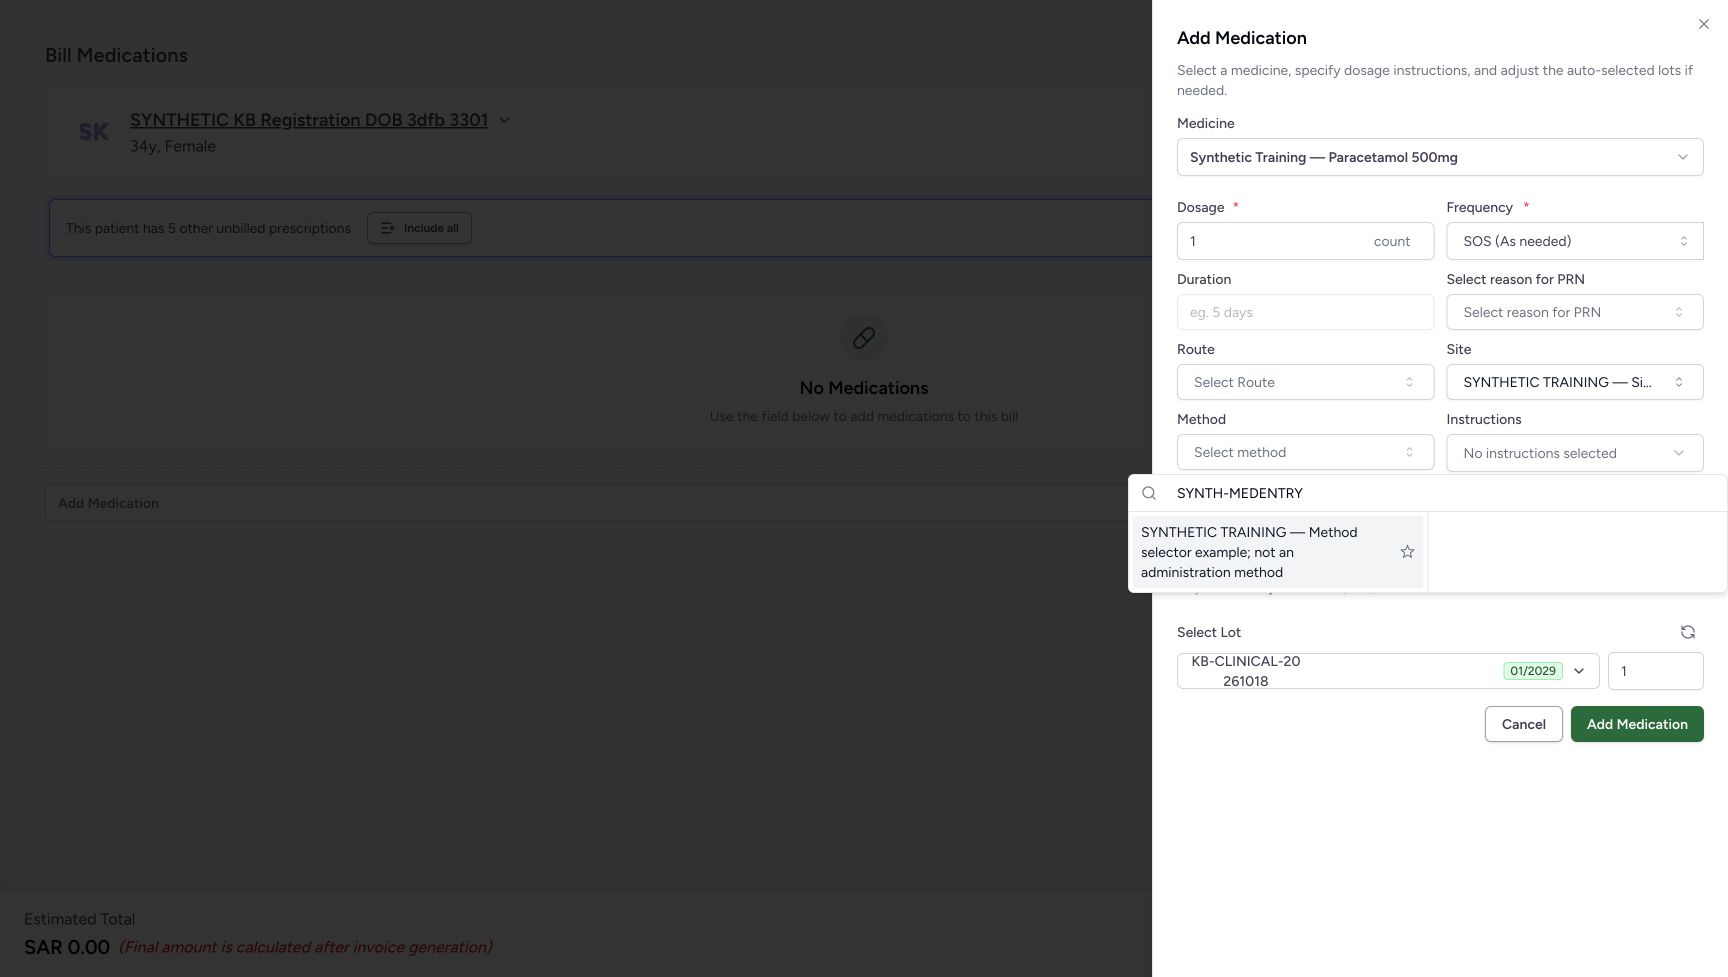Open the Site dropdown
Image resolution: width=1728 pixels, height=977 pixels.
click(1575, 382)
